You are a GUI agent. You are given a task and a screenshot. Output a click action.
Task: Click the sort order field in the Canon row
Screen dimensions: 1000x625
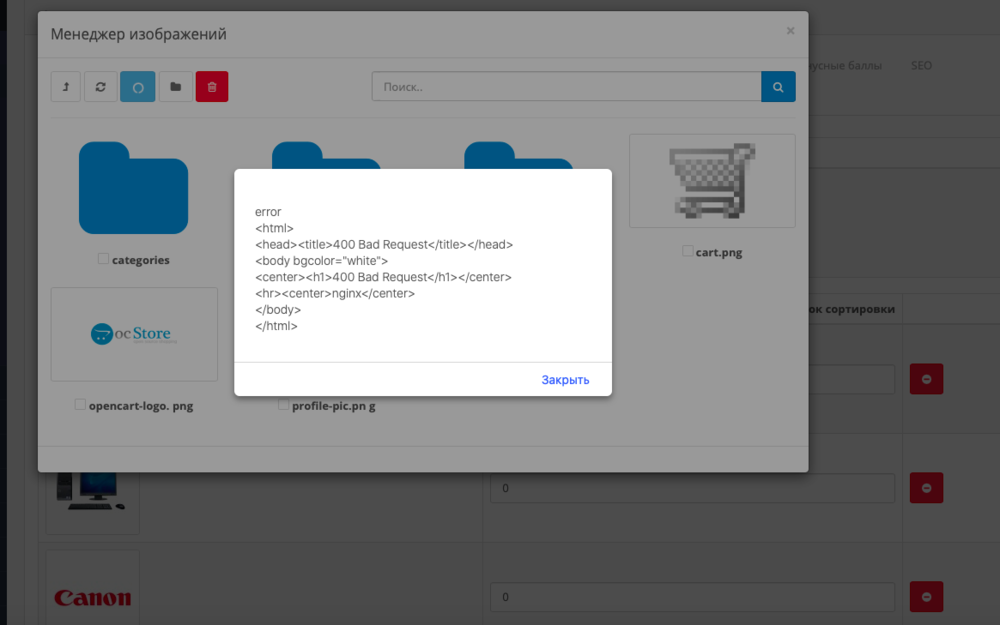tap(692, 597)
